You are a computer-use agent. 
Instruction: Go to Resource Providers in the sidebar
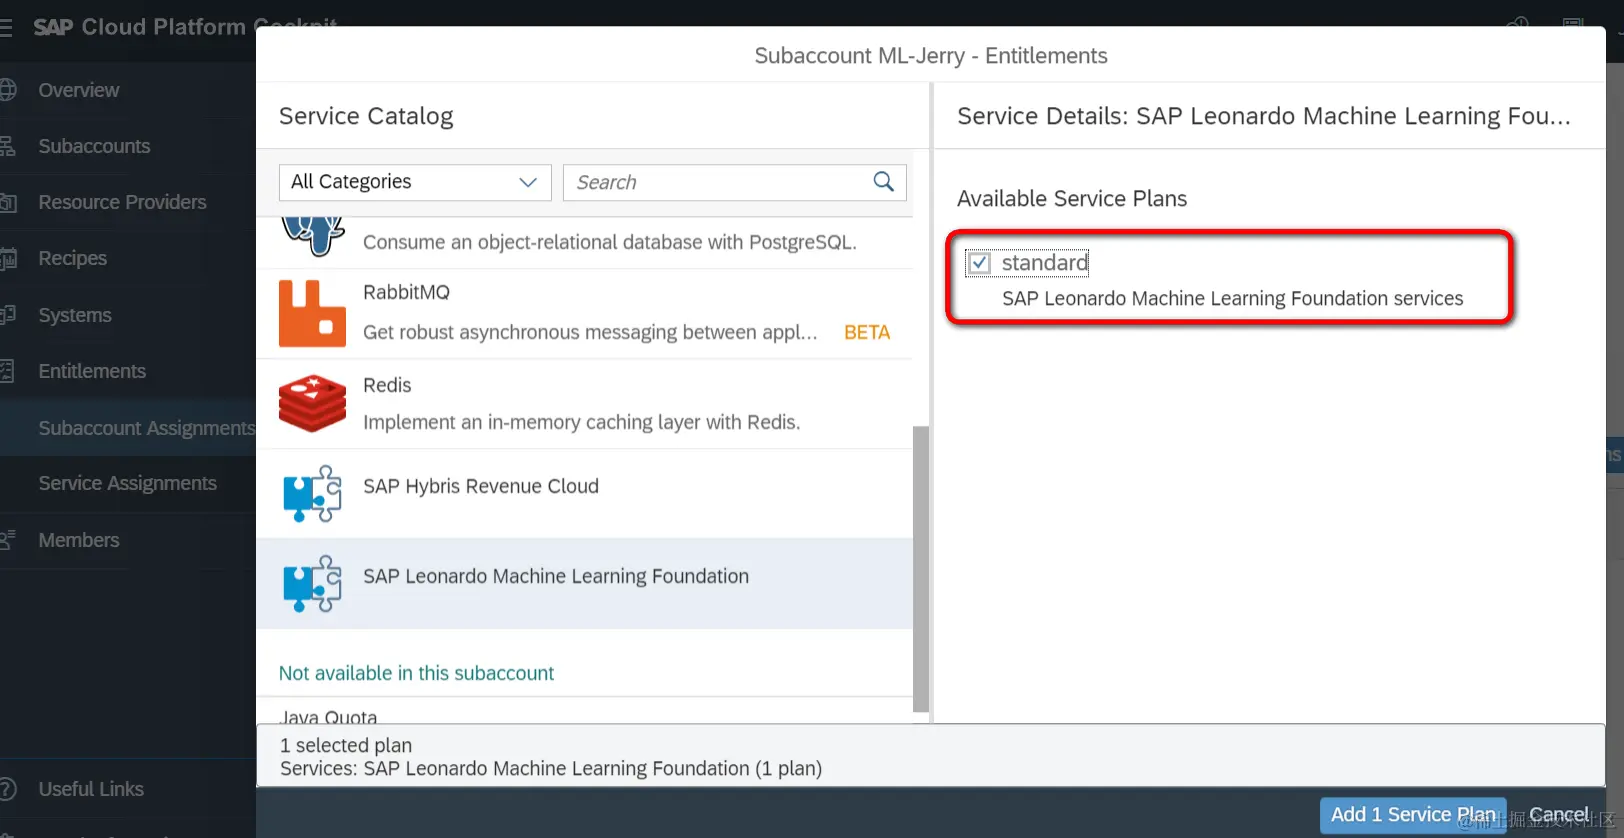pos(122,202)
